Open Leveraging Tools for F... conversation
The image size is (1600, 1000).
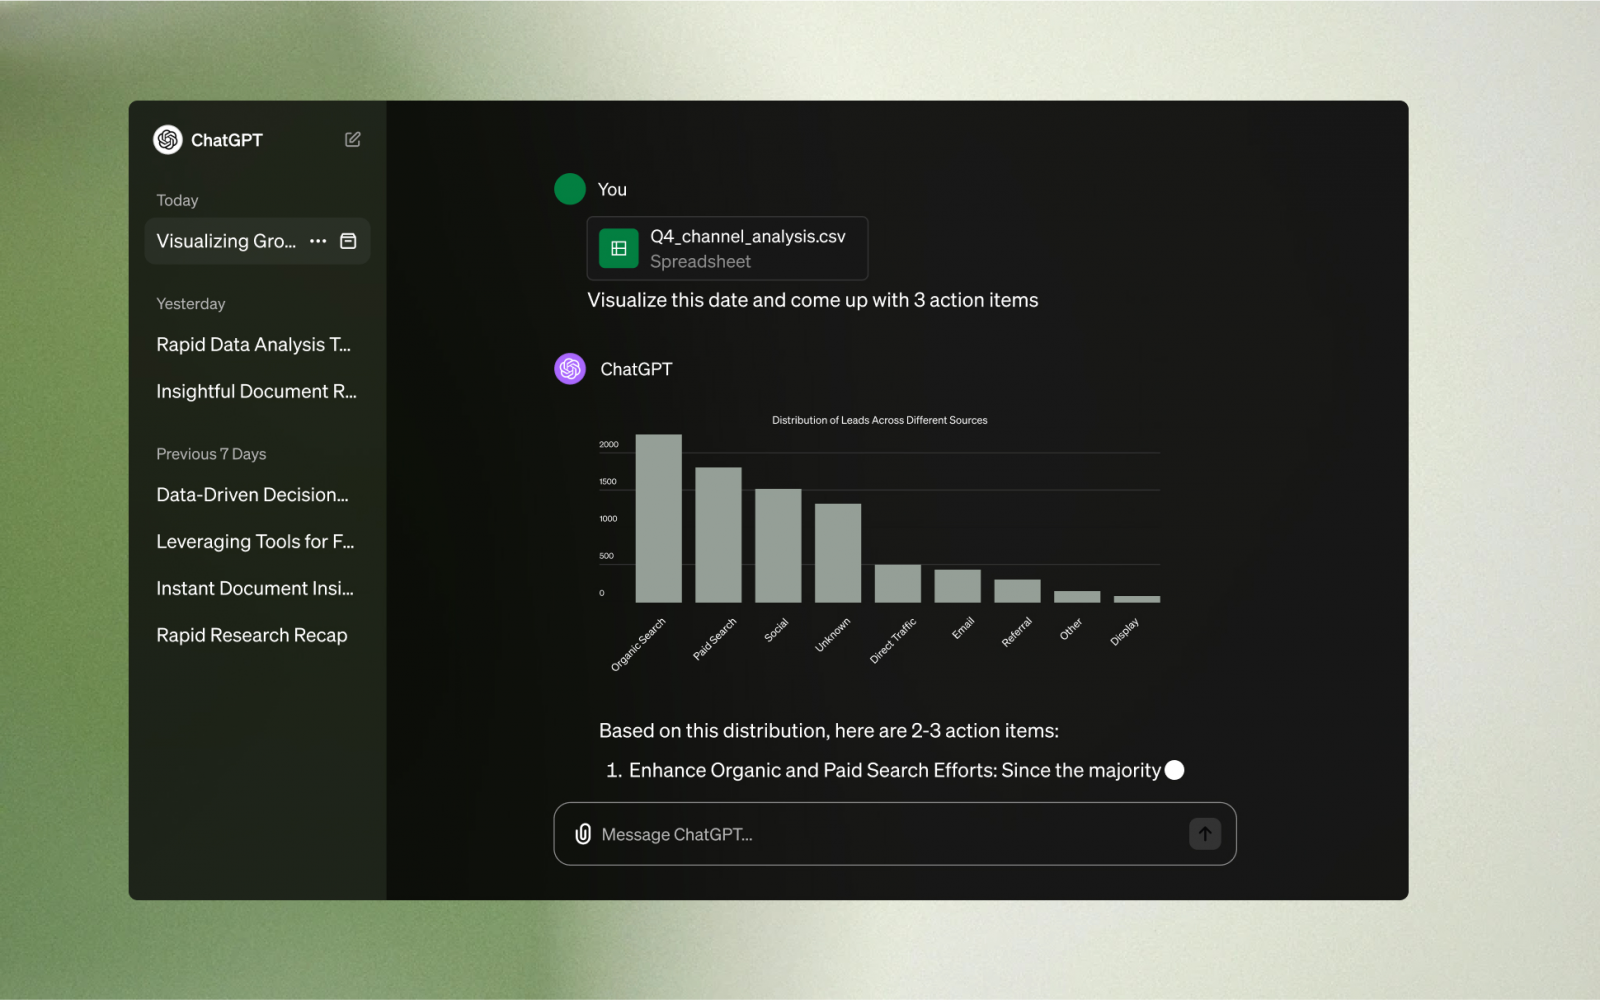(x=255, y=542)
